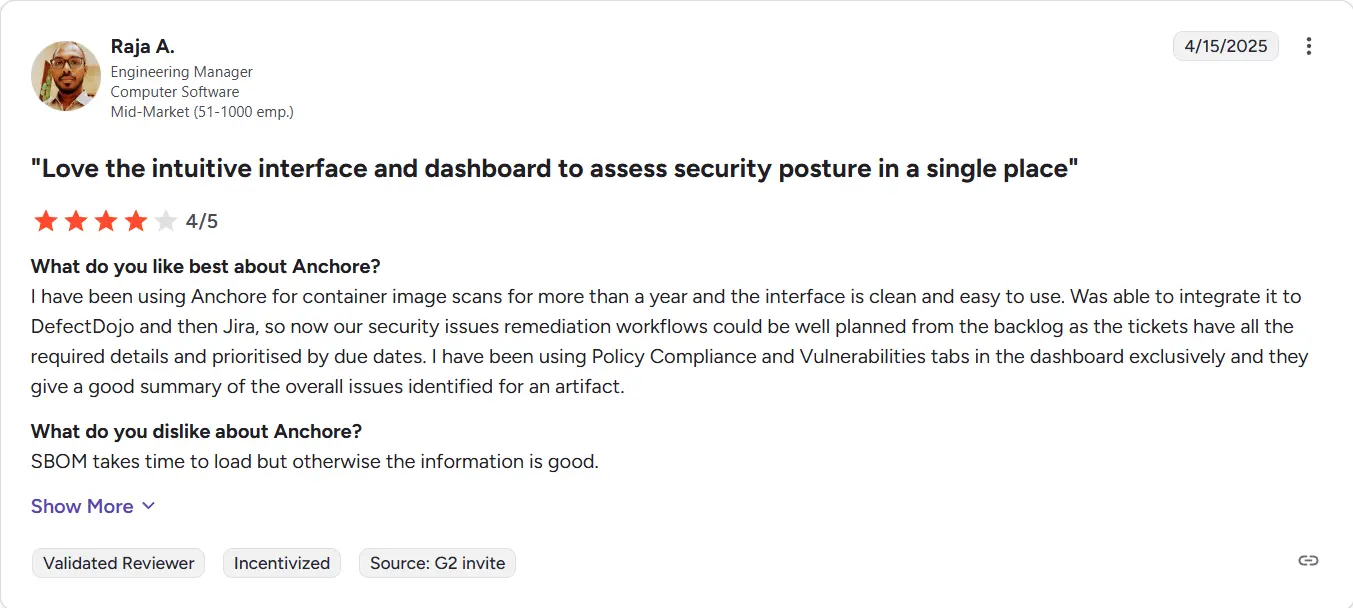Open Raja A.'s profile photo

click(66, 76)
